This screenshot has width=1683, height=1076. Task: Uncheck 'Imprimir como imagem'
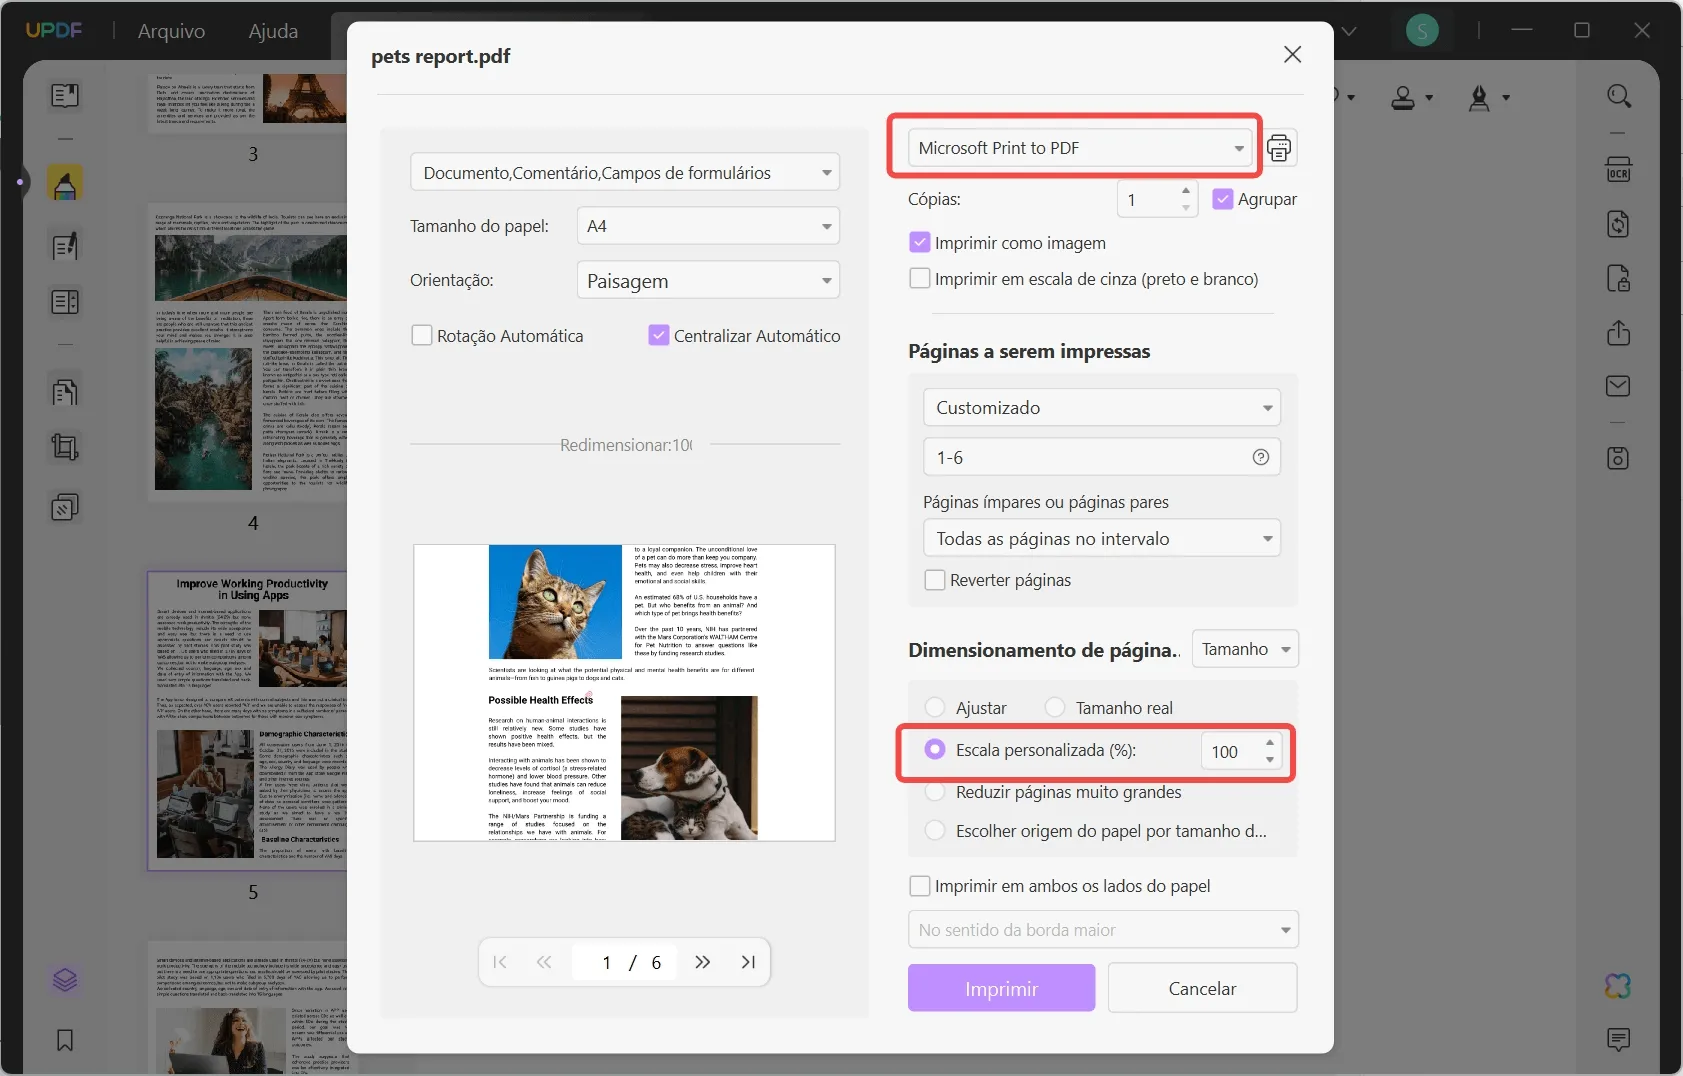(x=919, y=242)
